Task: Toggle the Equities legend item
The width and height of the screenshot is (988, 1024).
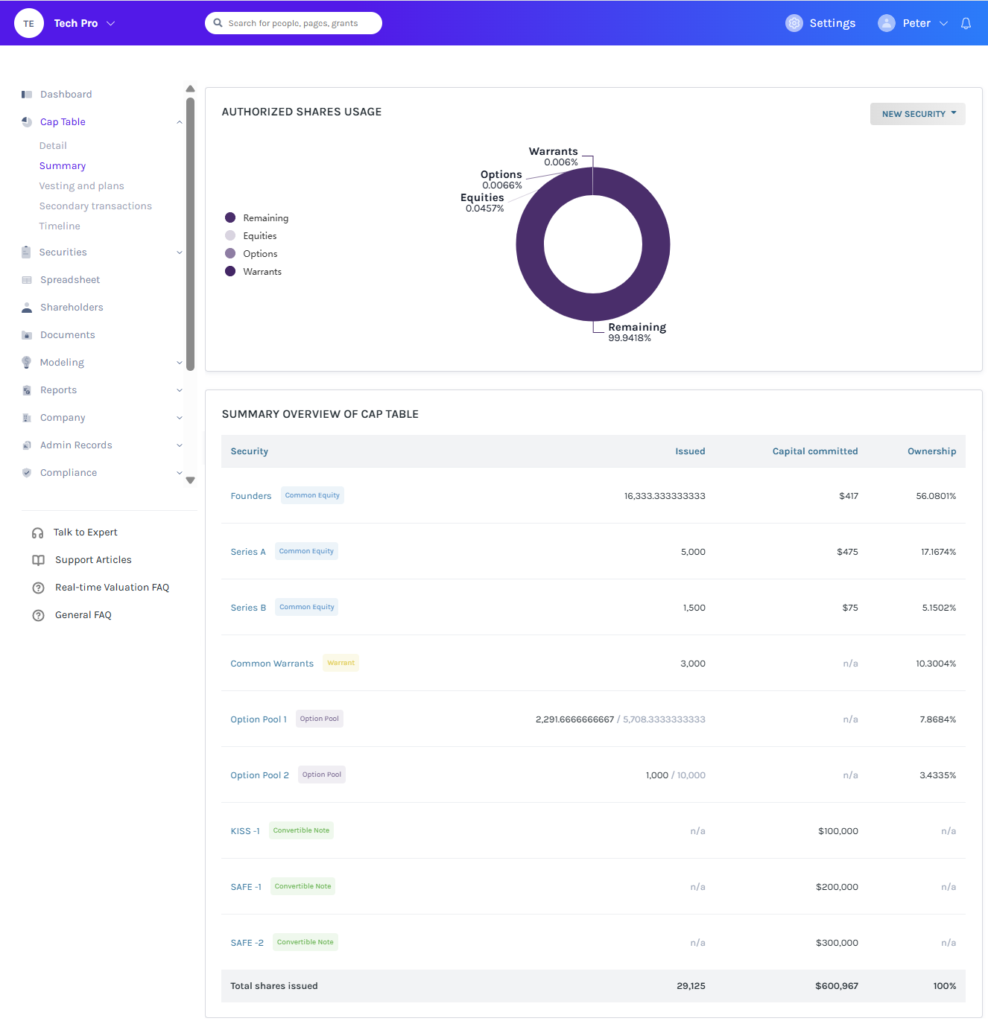Action: point(251,236)
